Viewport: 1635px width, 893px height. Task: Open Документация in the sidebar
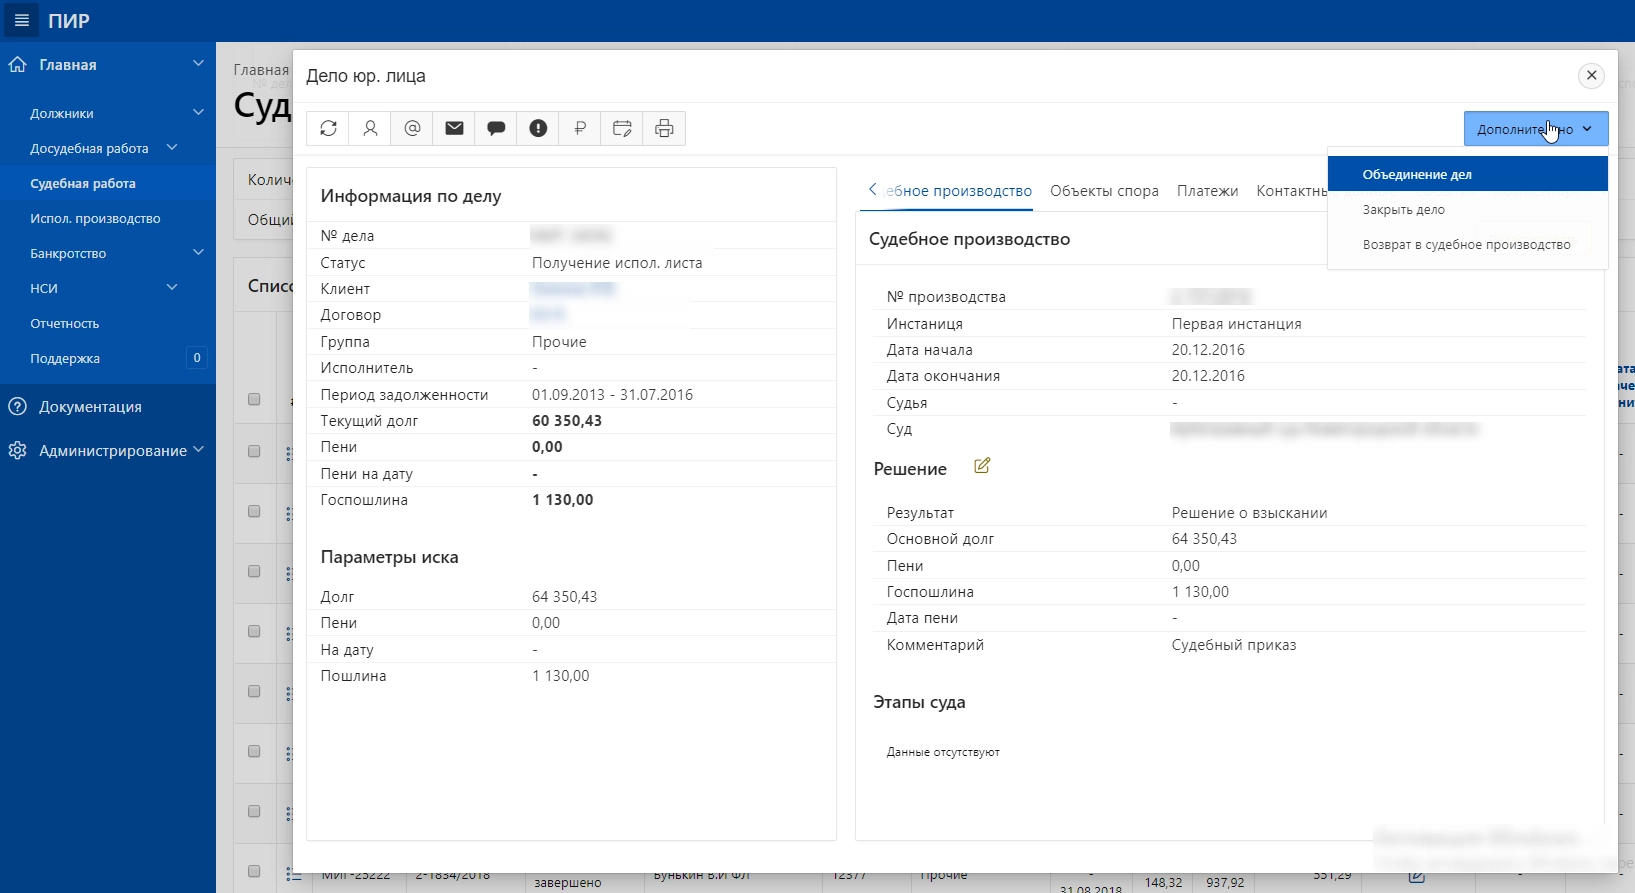90,407
